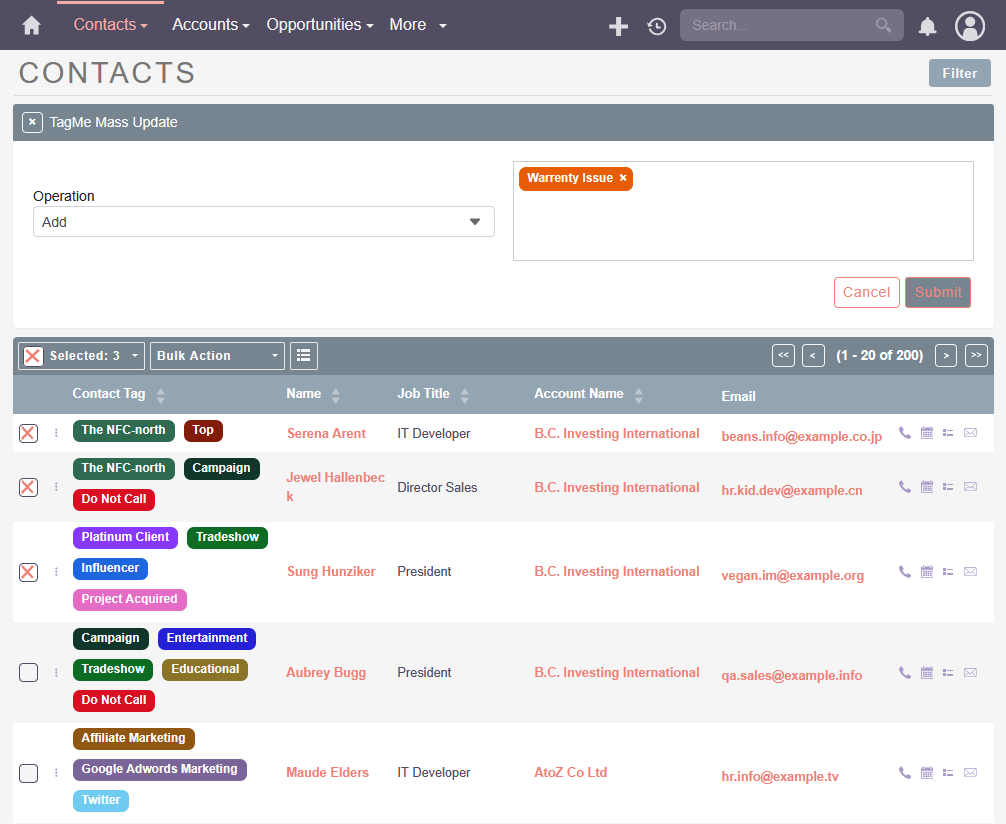1006x824 pixels.
Task: Toggle the select-all checkbox
Action: tap(33, 356)
